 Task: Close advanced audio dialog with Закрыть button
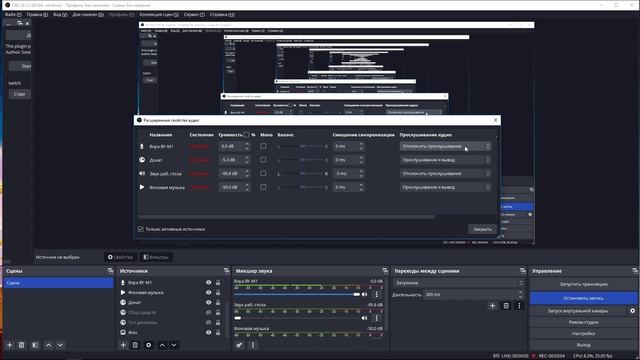482,229
